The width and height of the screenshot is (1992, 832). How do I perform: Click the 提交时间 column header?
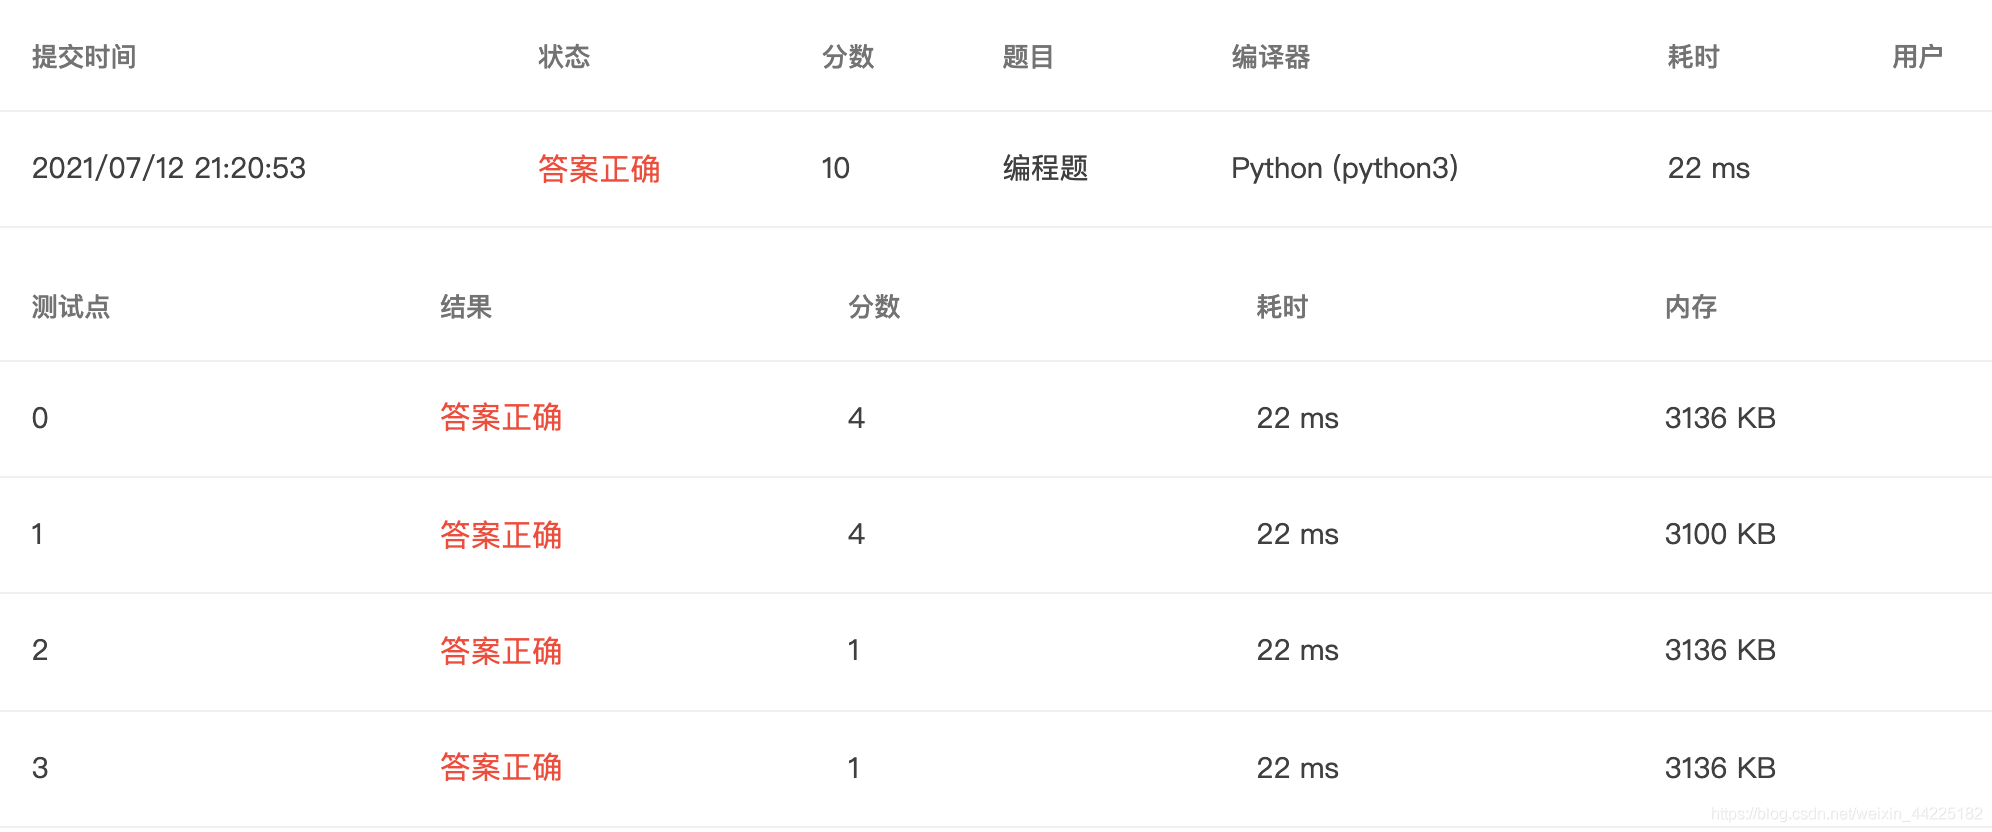[84, 57]
